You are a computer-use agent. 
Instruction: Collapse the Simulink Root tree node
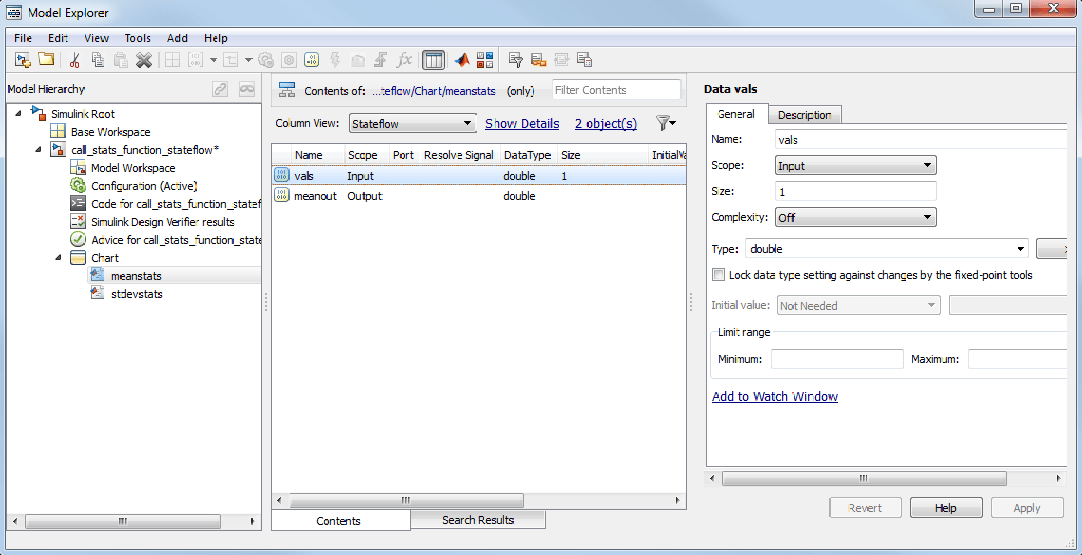pyautogui.click(x=17, y=113)
